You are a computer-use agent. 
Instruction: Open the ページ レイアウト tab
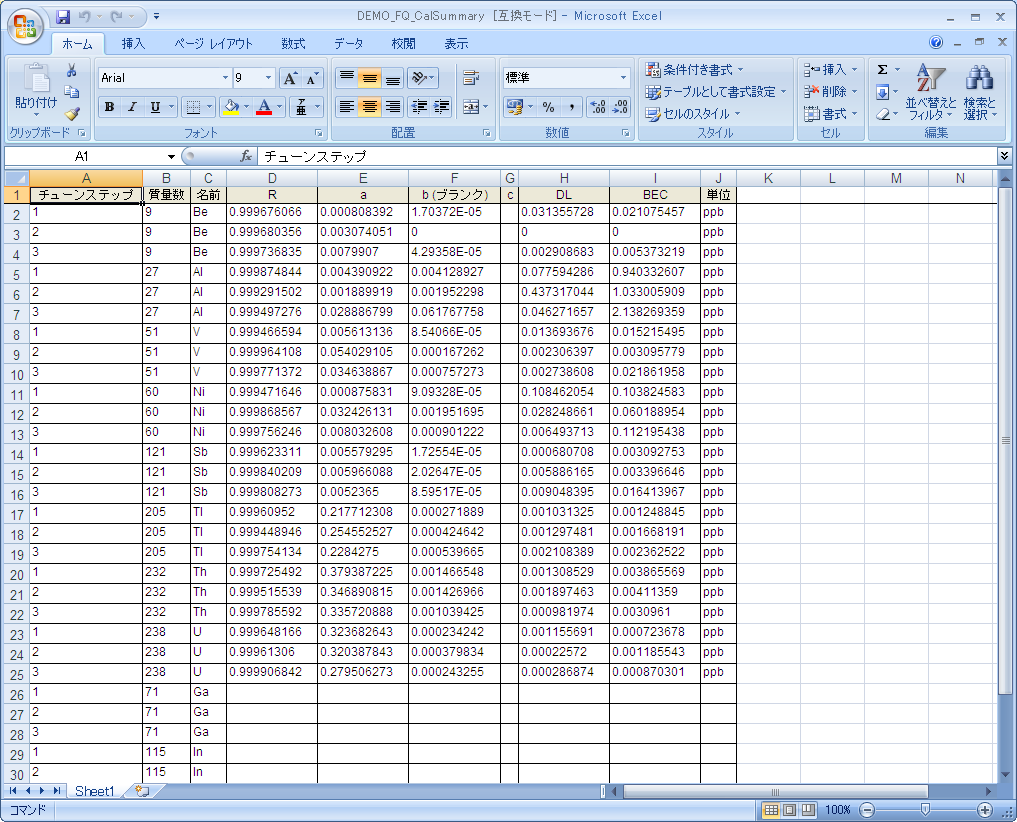(213, 43)
